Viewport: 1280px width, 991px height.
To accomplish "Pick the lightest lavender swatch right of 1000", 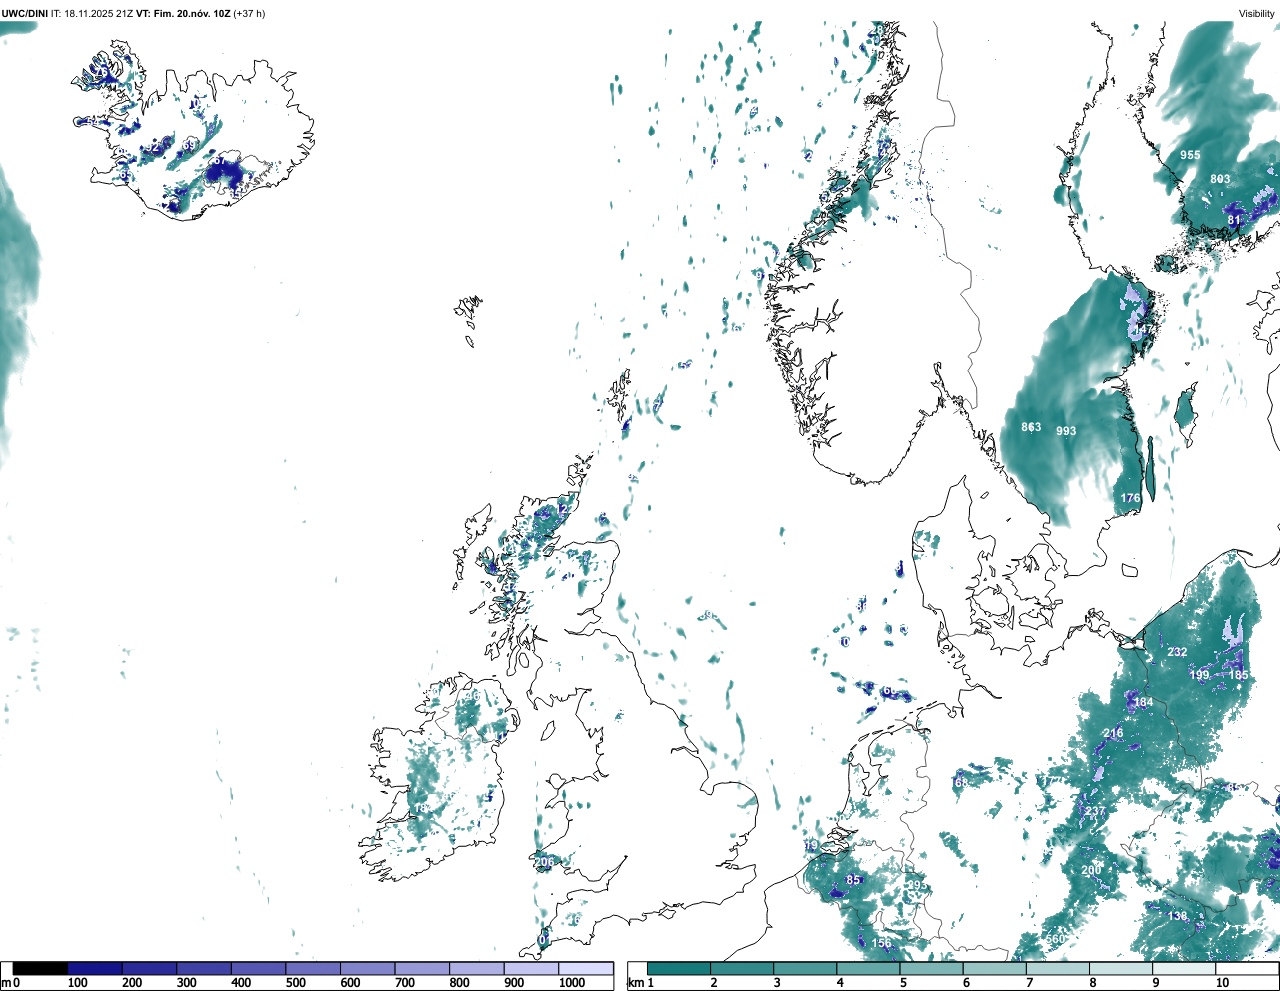I will (x=586, y=968).
